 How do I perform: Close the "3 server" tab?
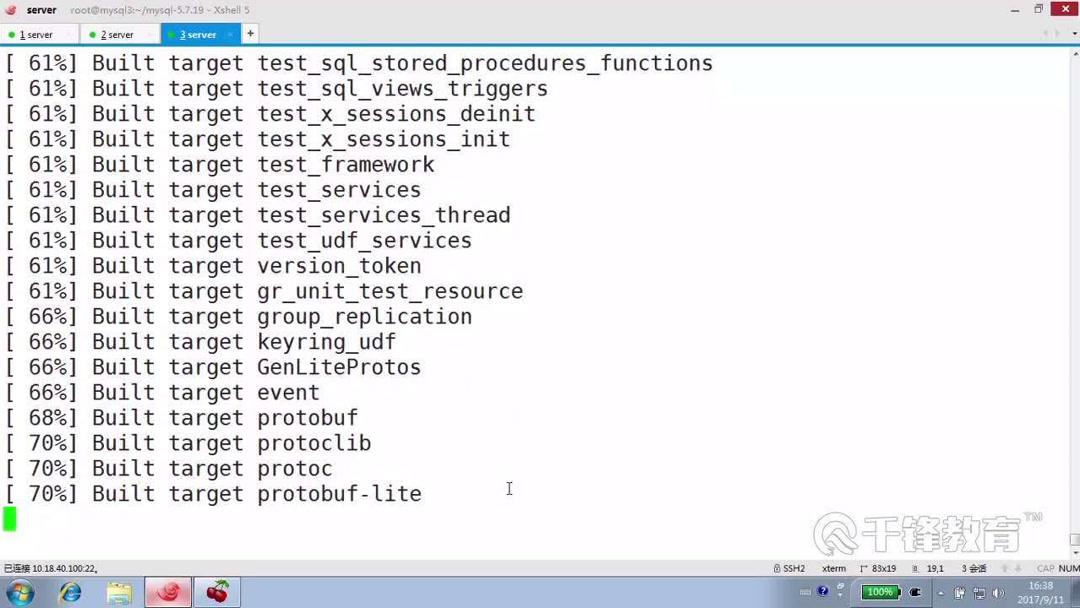tap(229, 34)
